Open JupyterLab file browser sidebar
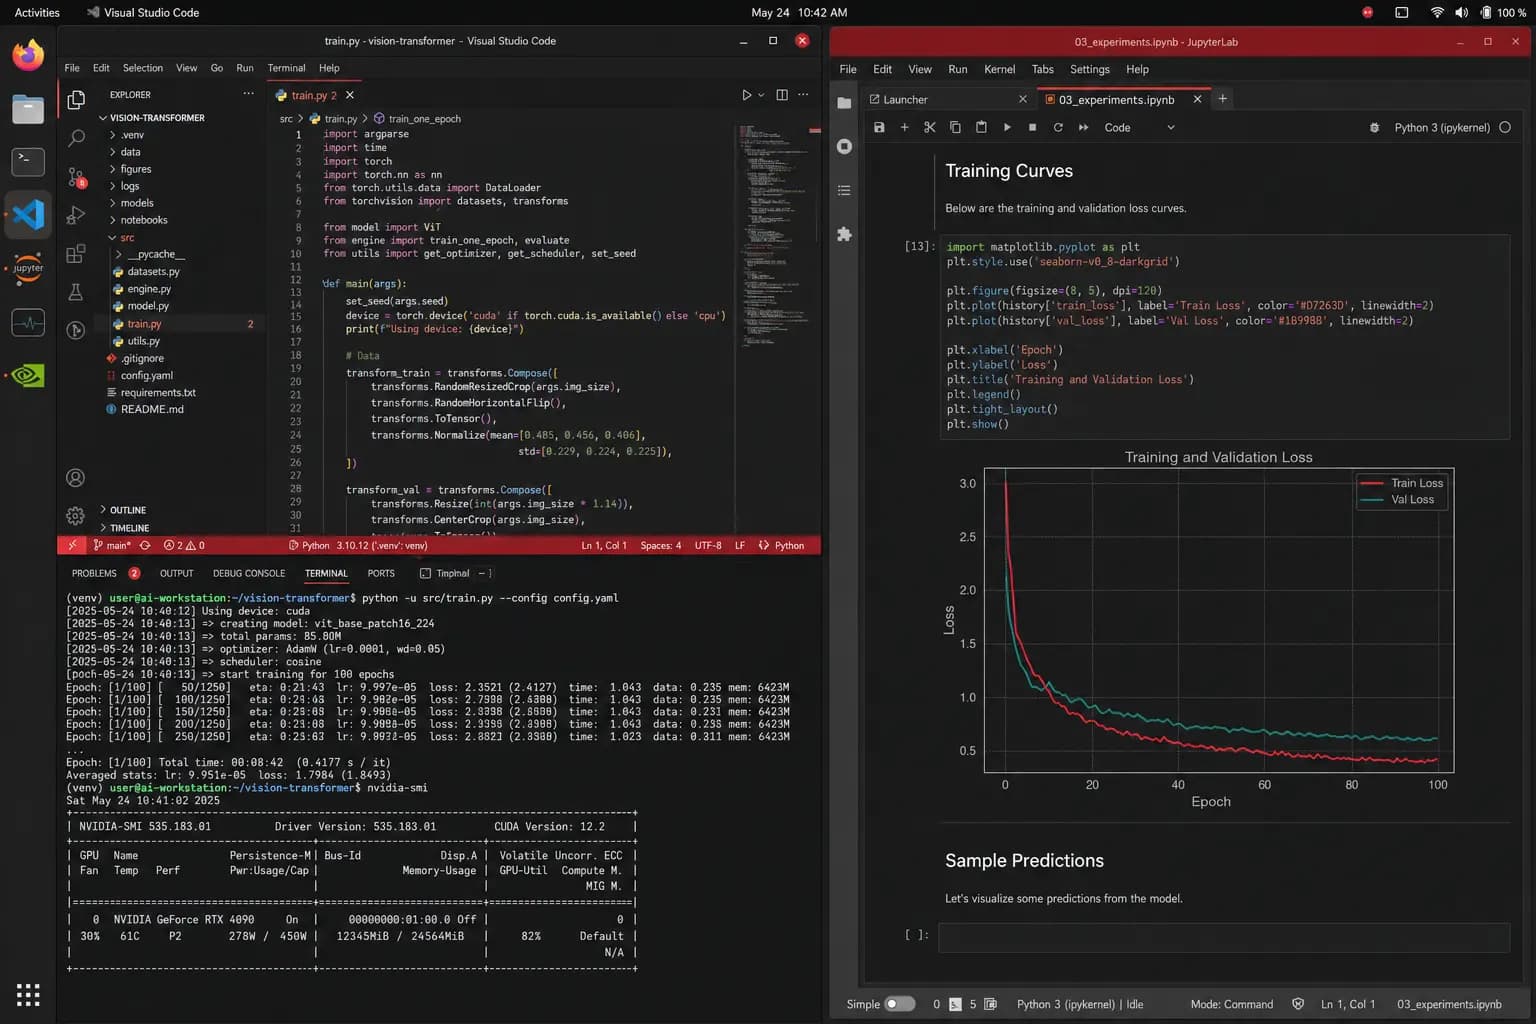This screenshot has height=1024, width=1536. (x=844, y=103)
